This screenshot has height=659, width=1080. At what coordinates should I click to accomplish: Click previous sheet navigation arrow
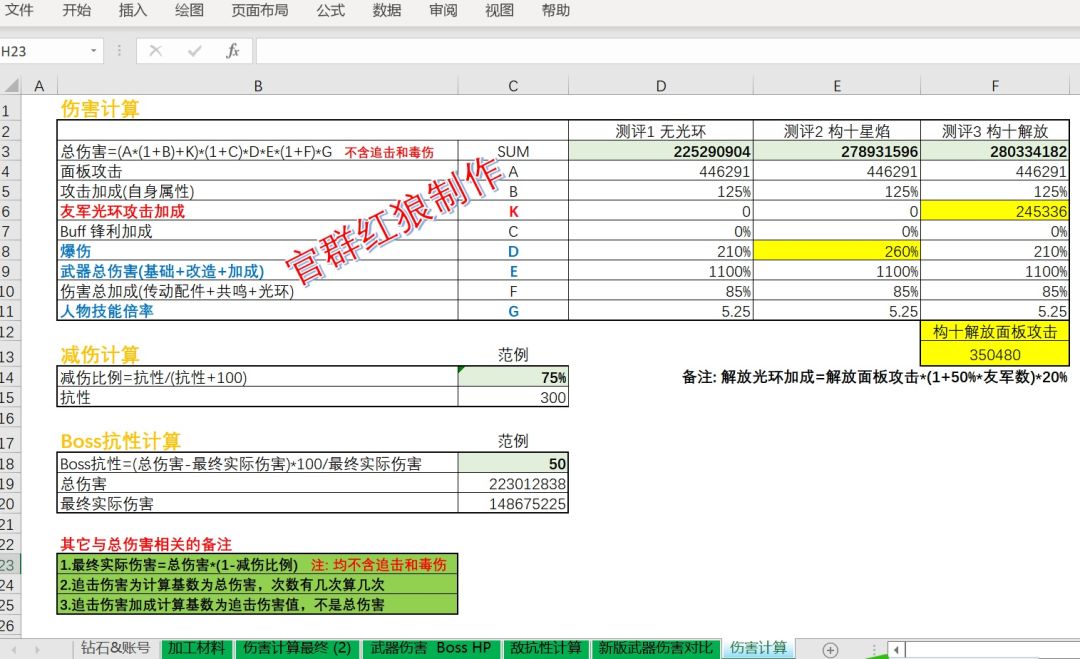pyautogui.click(x=14, y=649)
